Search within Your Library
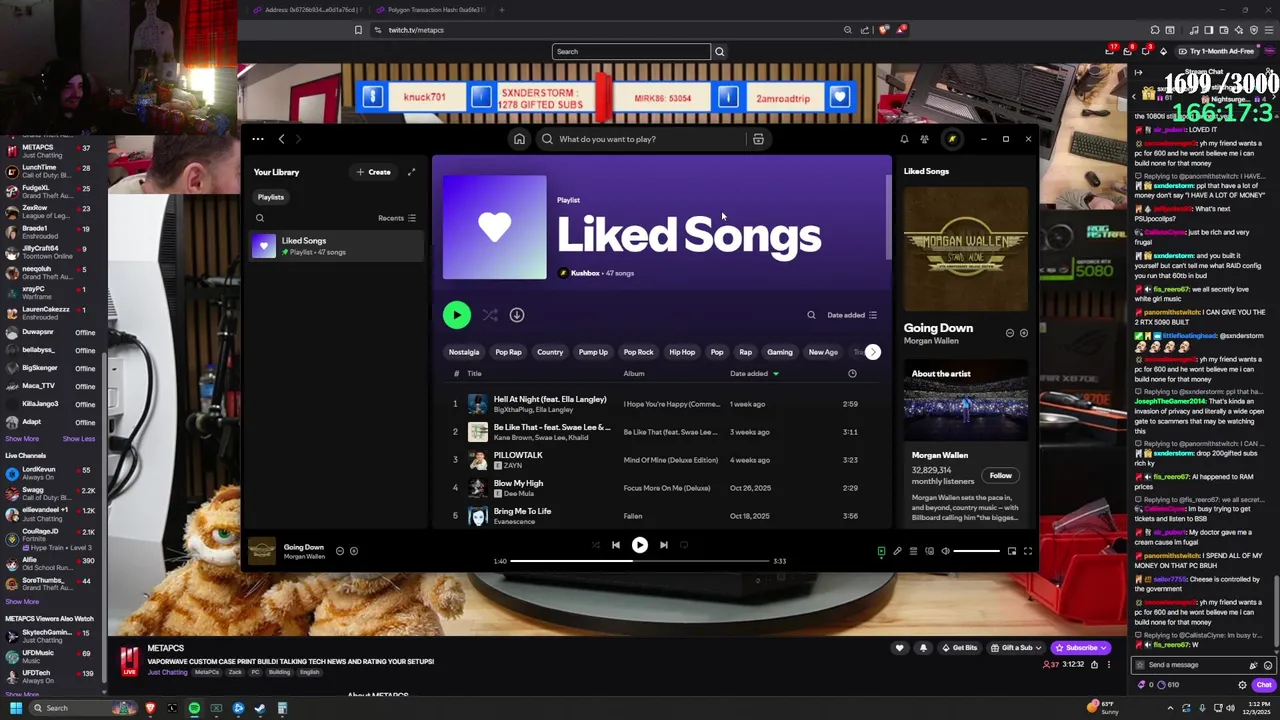 click(x=260, y=218)
